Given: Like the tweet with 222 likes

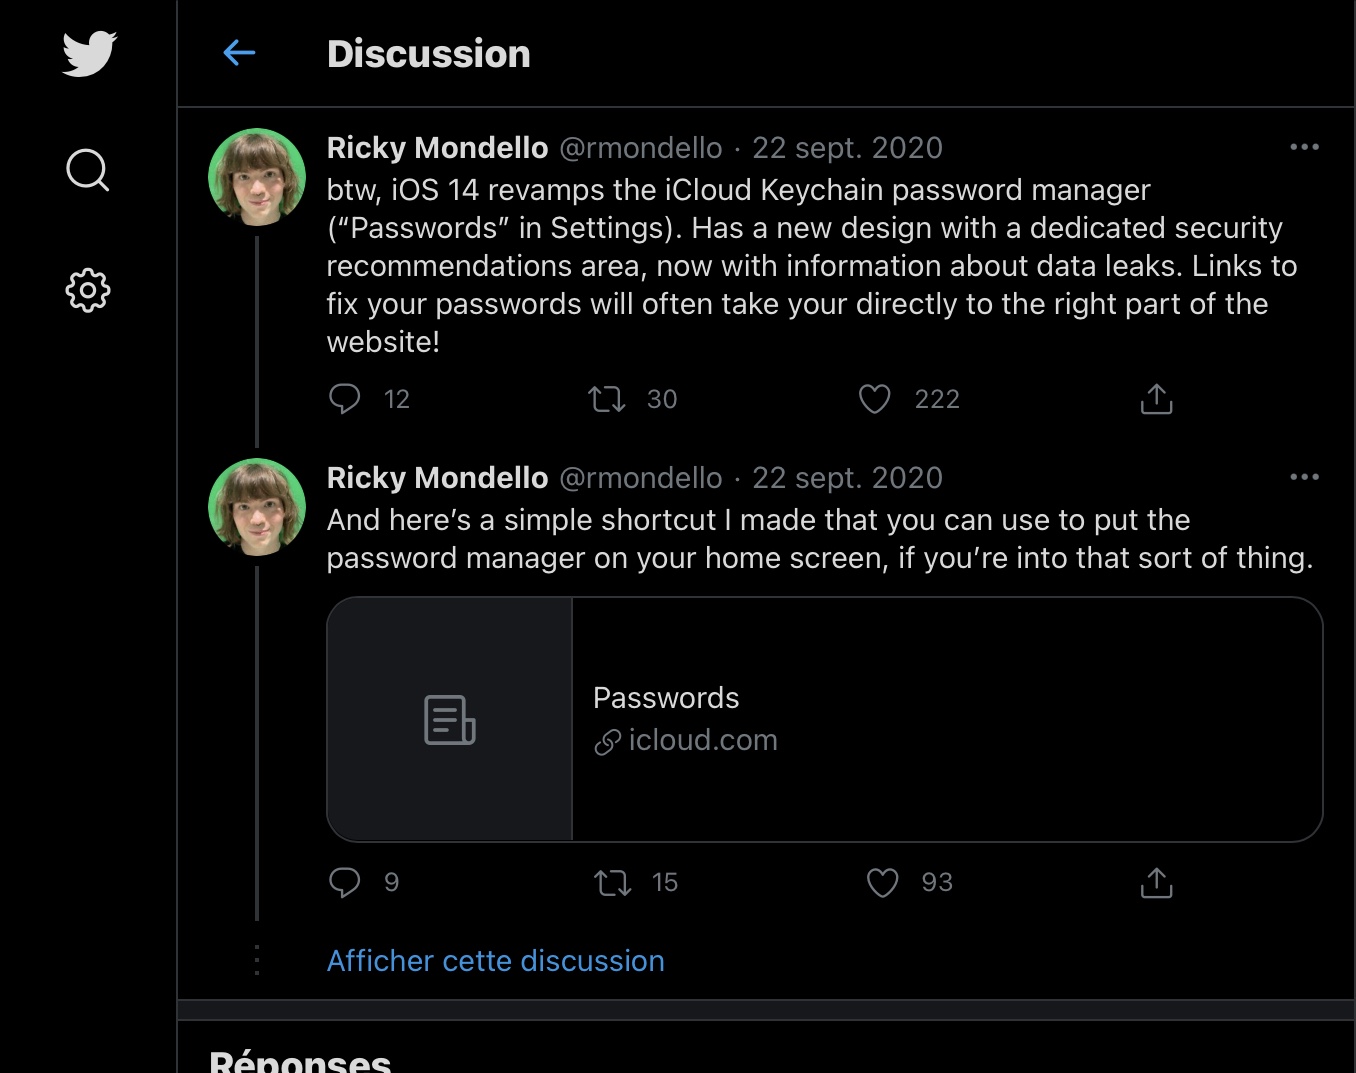Looking at the screenshot, I should coord(875,399).
